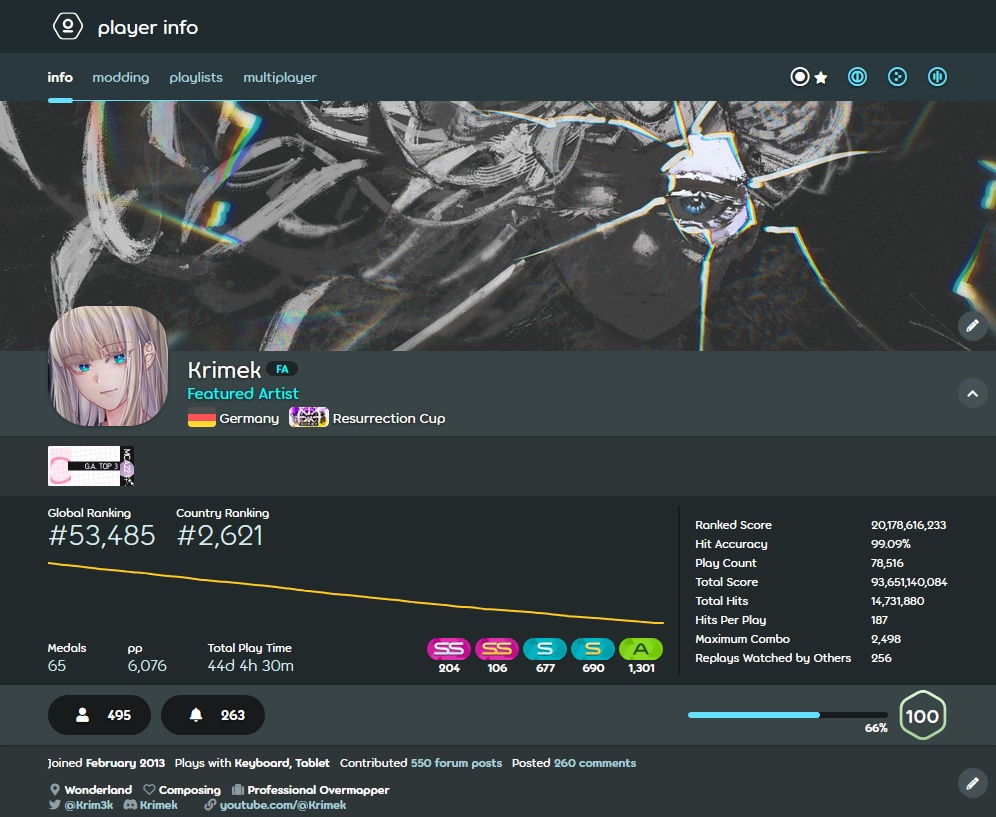Open the youtube.com/@Krimek link

click(283, 805)
